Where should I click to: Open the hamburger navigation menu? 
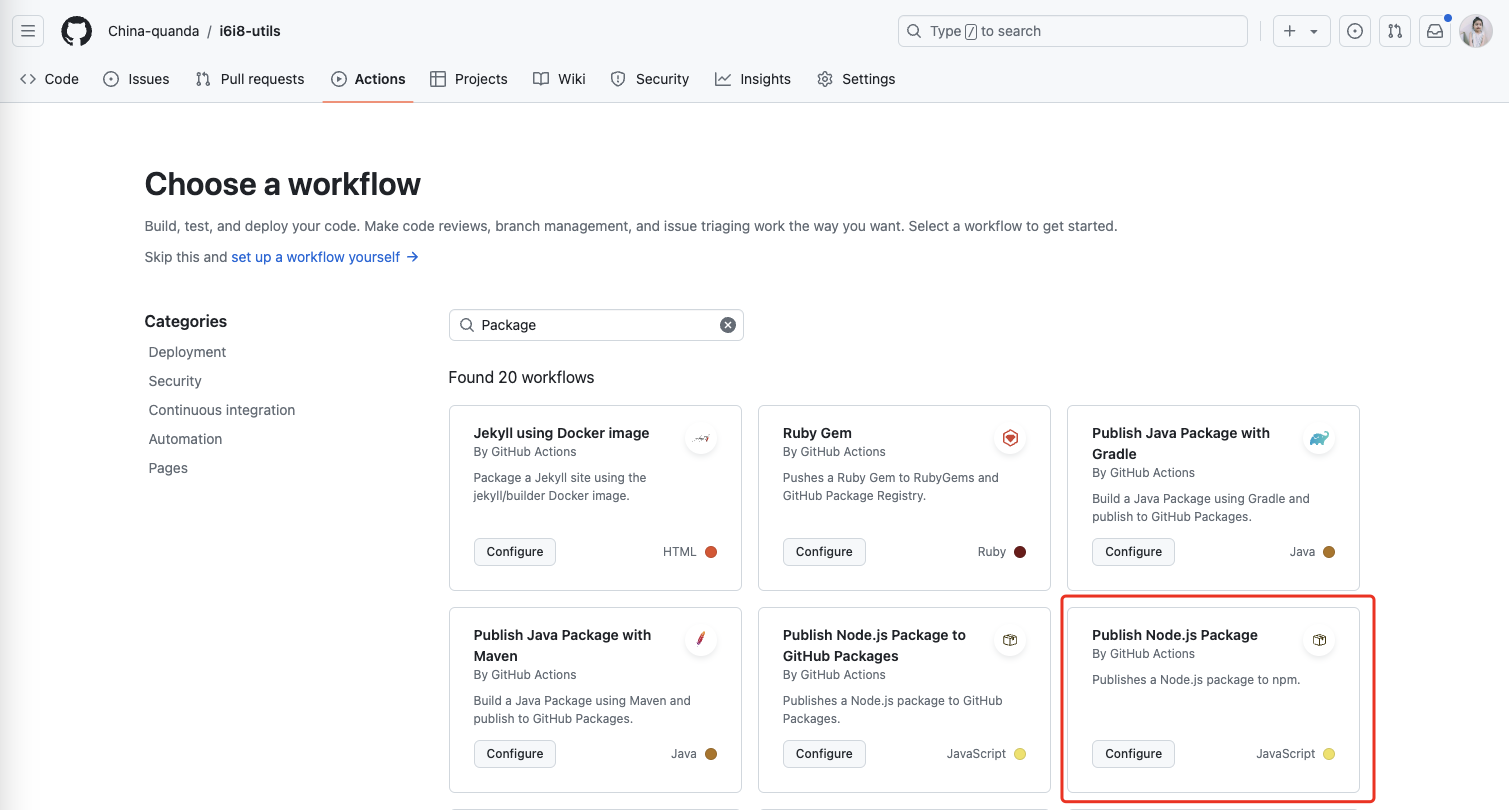pyautogui.click(x=28, y=31)
